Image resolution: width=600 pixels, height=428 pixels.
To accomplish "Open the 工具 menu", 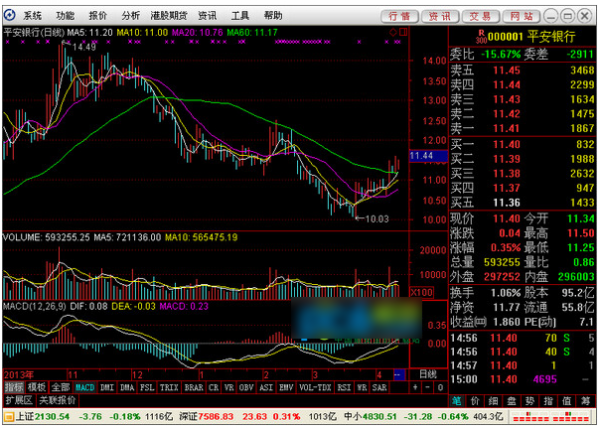I will click(240, 16).
